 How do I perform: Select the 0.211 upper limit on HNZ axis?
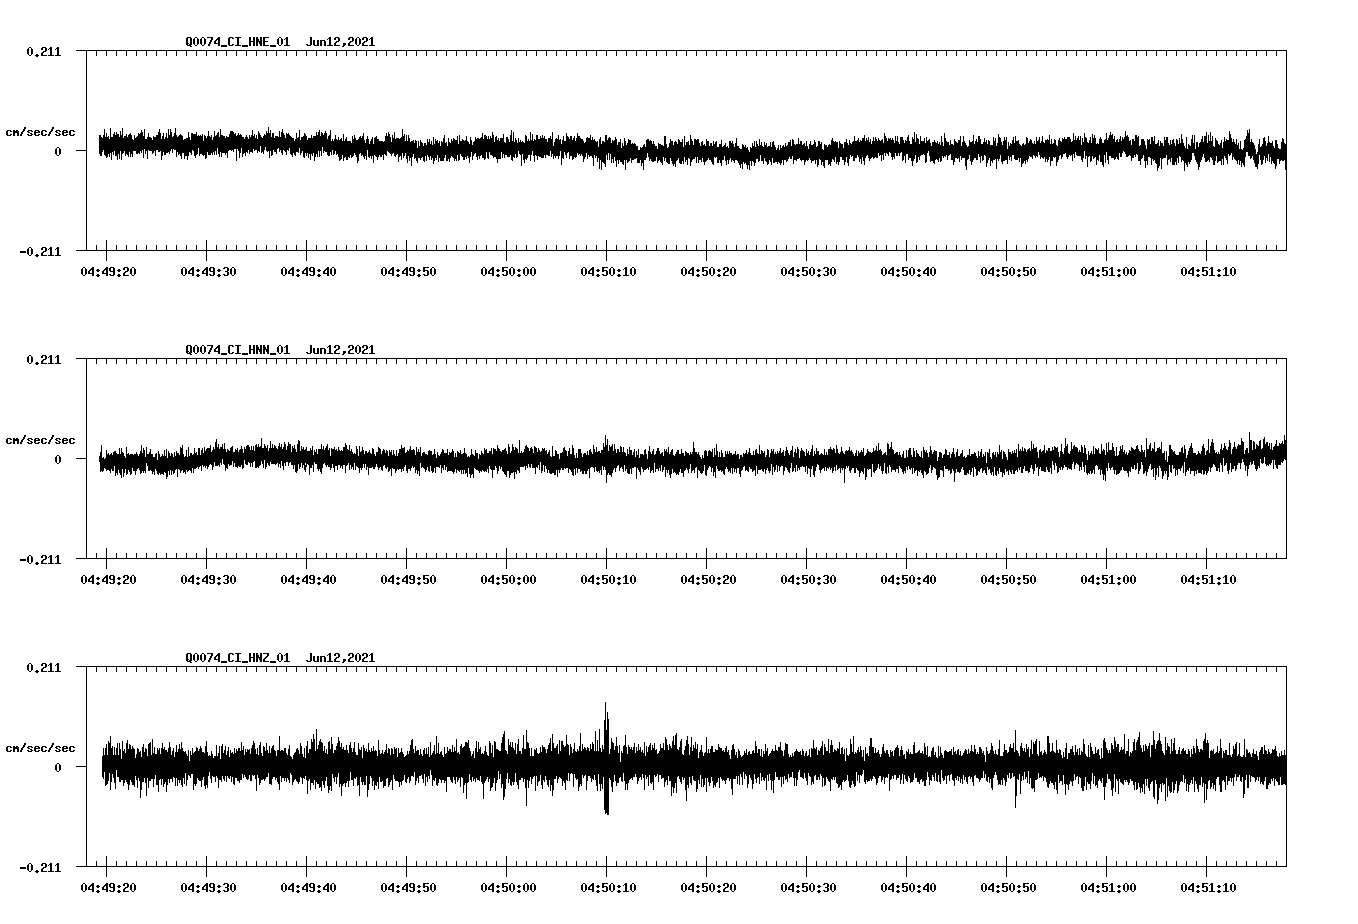pos(43,667)
